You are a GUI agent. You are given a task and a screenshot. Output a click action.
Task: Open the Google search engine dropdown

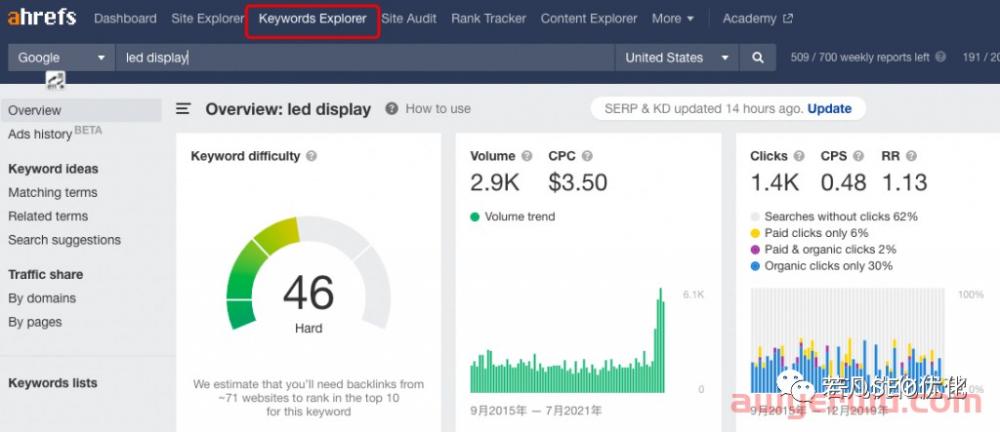[61, 57]
